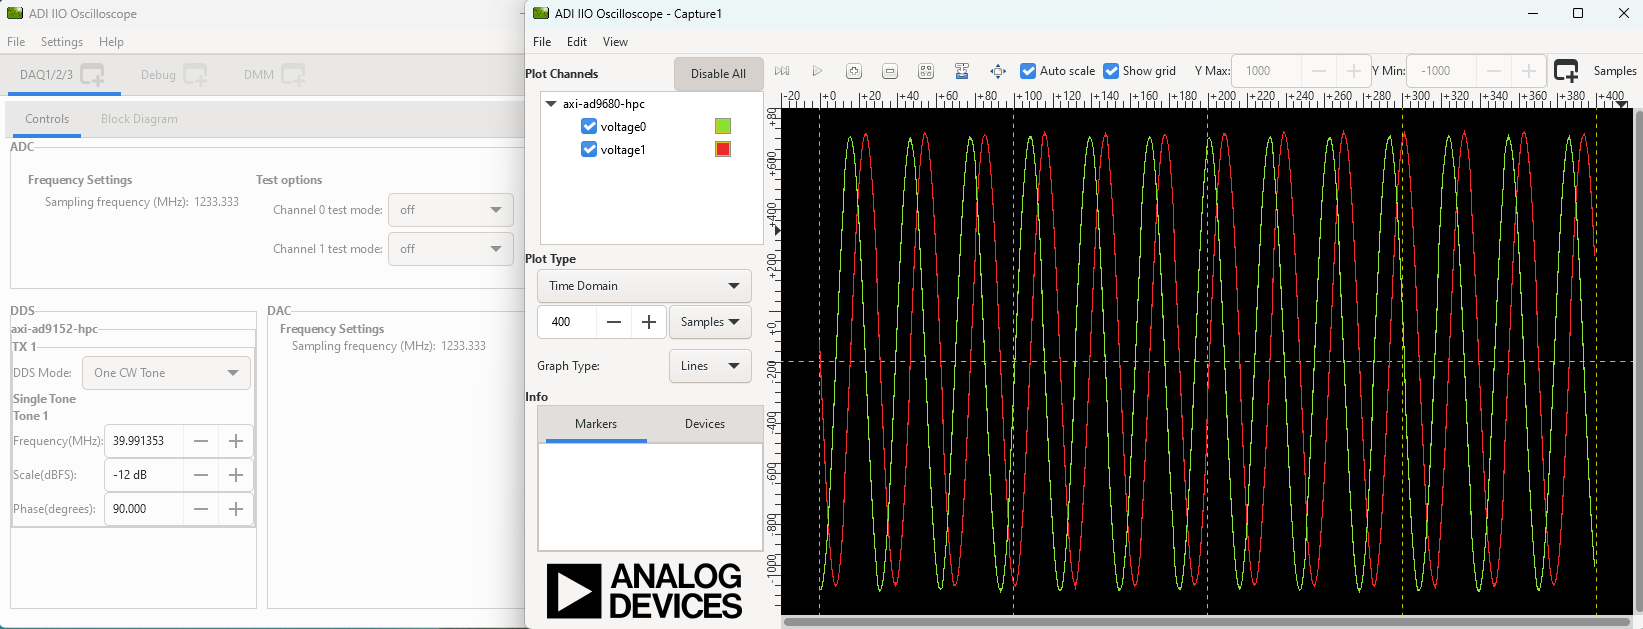
Task: Click the green voltage0 color swatch
Action: click(723, 126)
